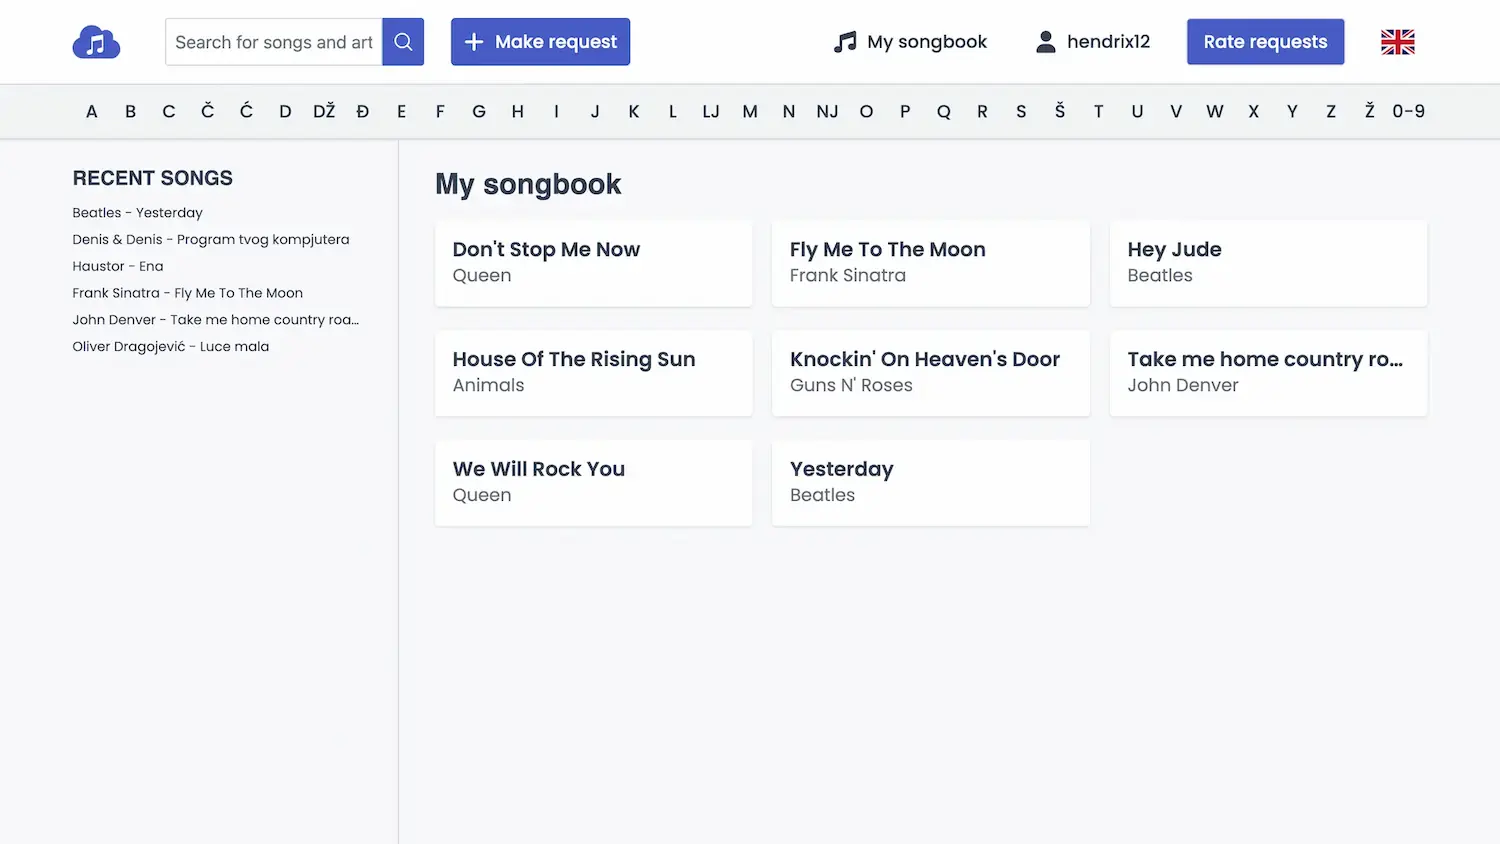Browse songs starting with Ž
Viewport: 1500px width, 844px height.
pyautogui.click(x=1370, y=112)
